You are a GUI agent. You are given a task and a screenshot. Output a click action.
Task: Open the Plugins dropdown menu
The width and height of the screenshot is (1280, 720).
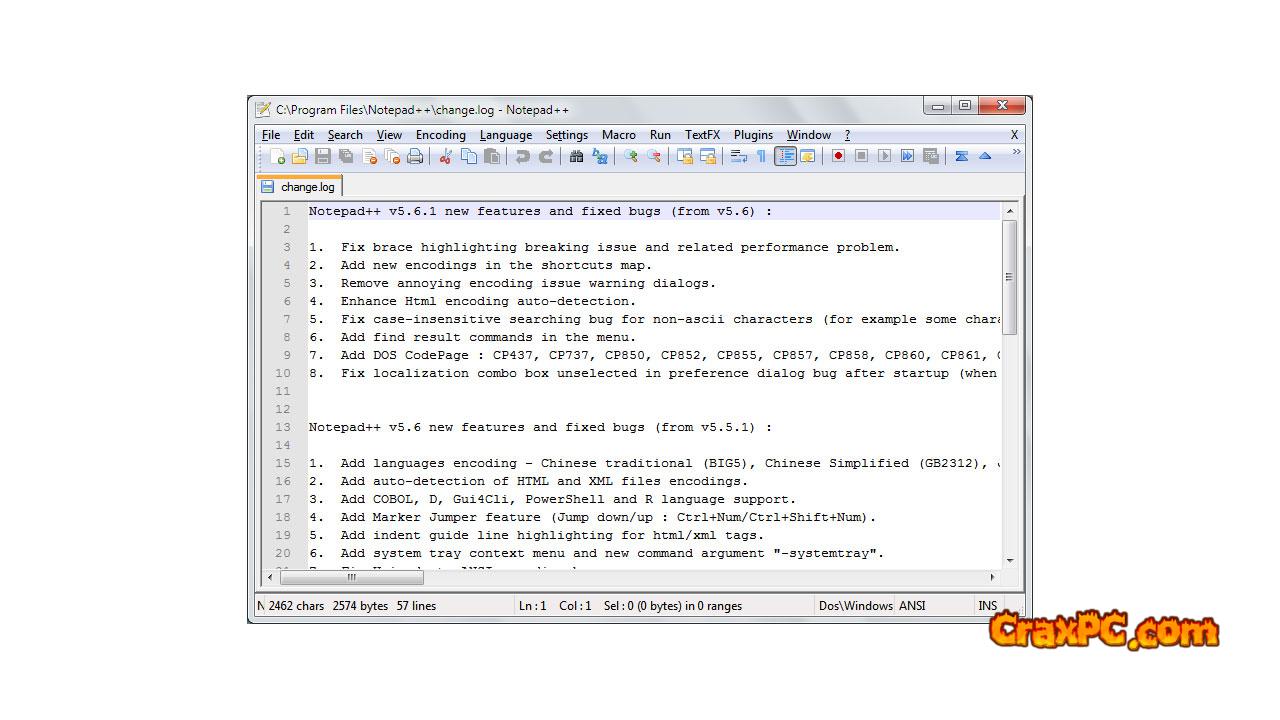pos(753,135)
